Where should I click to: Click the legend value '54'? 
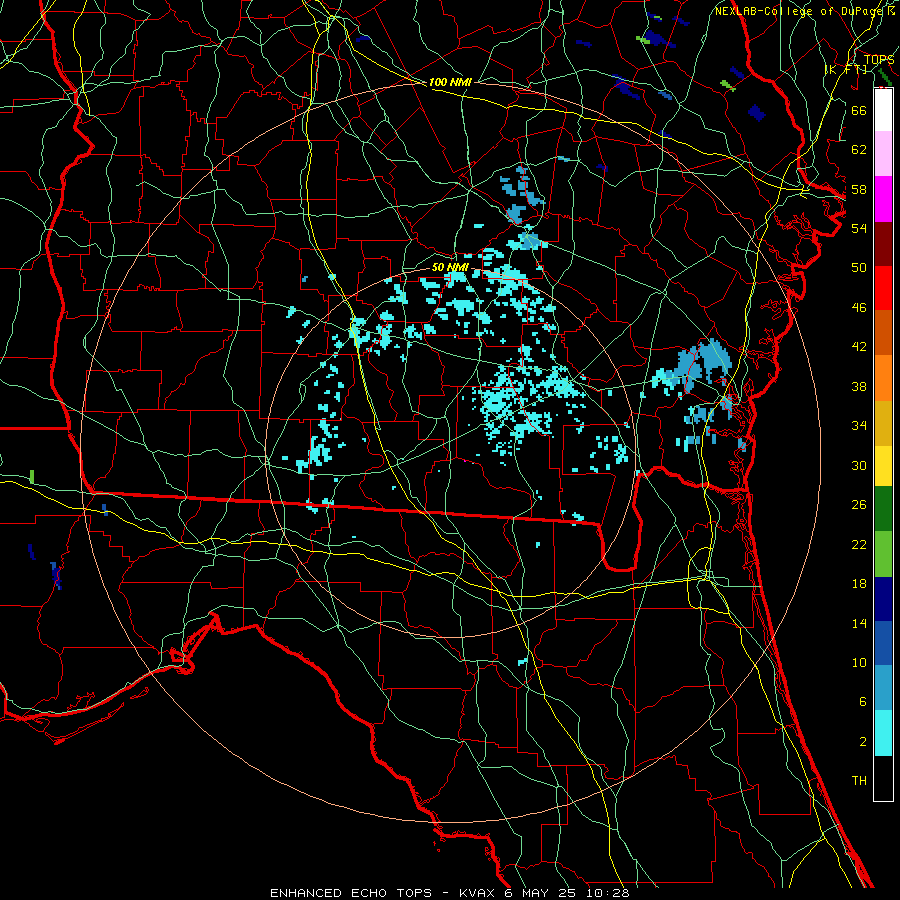[x=859, y=228]
